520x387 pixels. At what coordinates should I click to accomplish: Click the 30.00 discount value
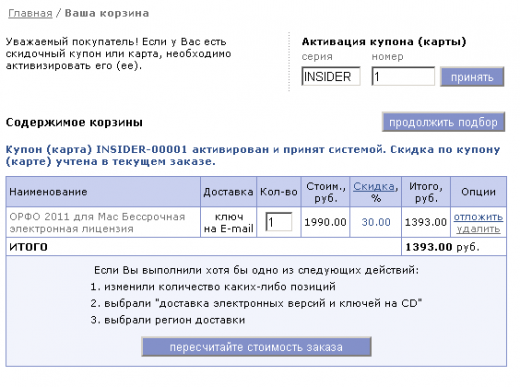[376, 222]
